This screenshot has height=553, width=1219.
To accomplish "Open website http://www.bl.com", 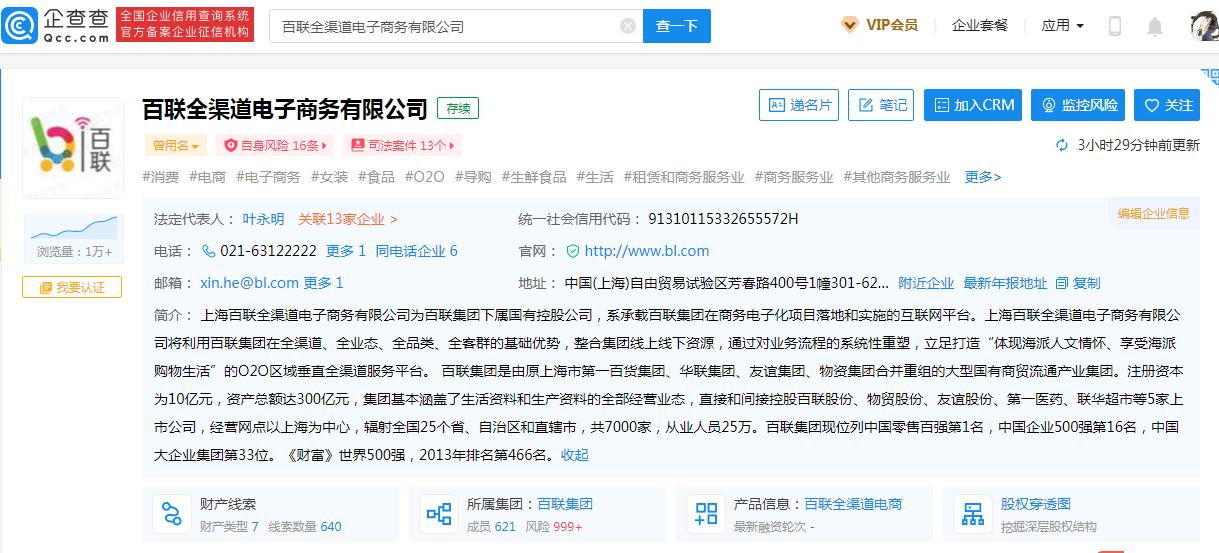I will tap(647, 251).
